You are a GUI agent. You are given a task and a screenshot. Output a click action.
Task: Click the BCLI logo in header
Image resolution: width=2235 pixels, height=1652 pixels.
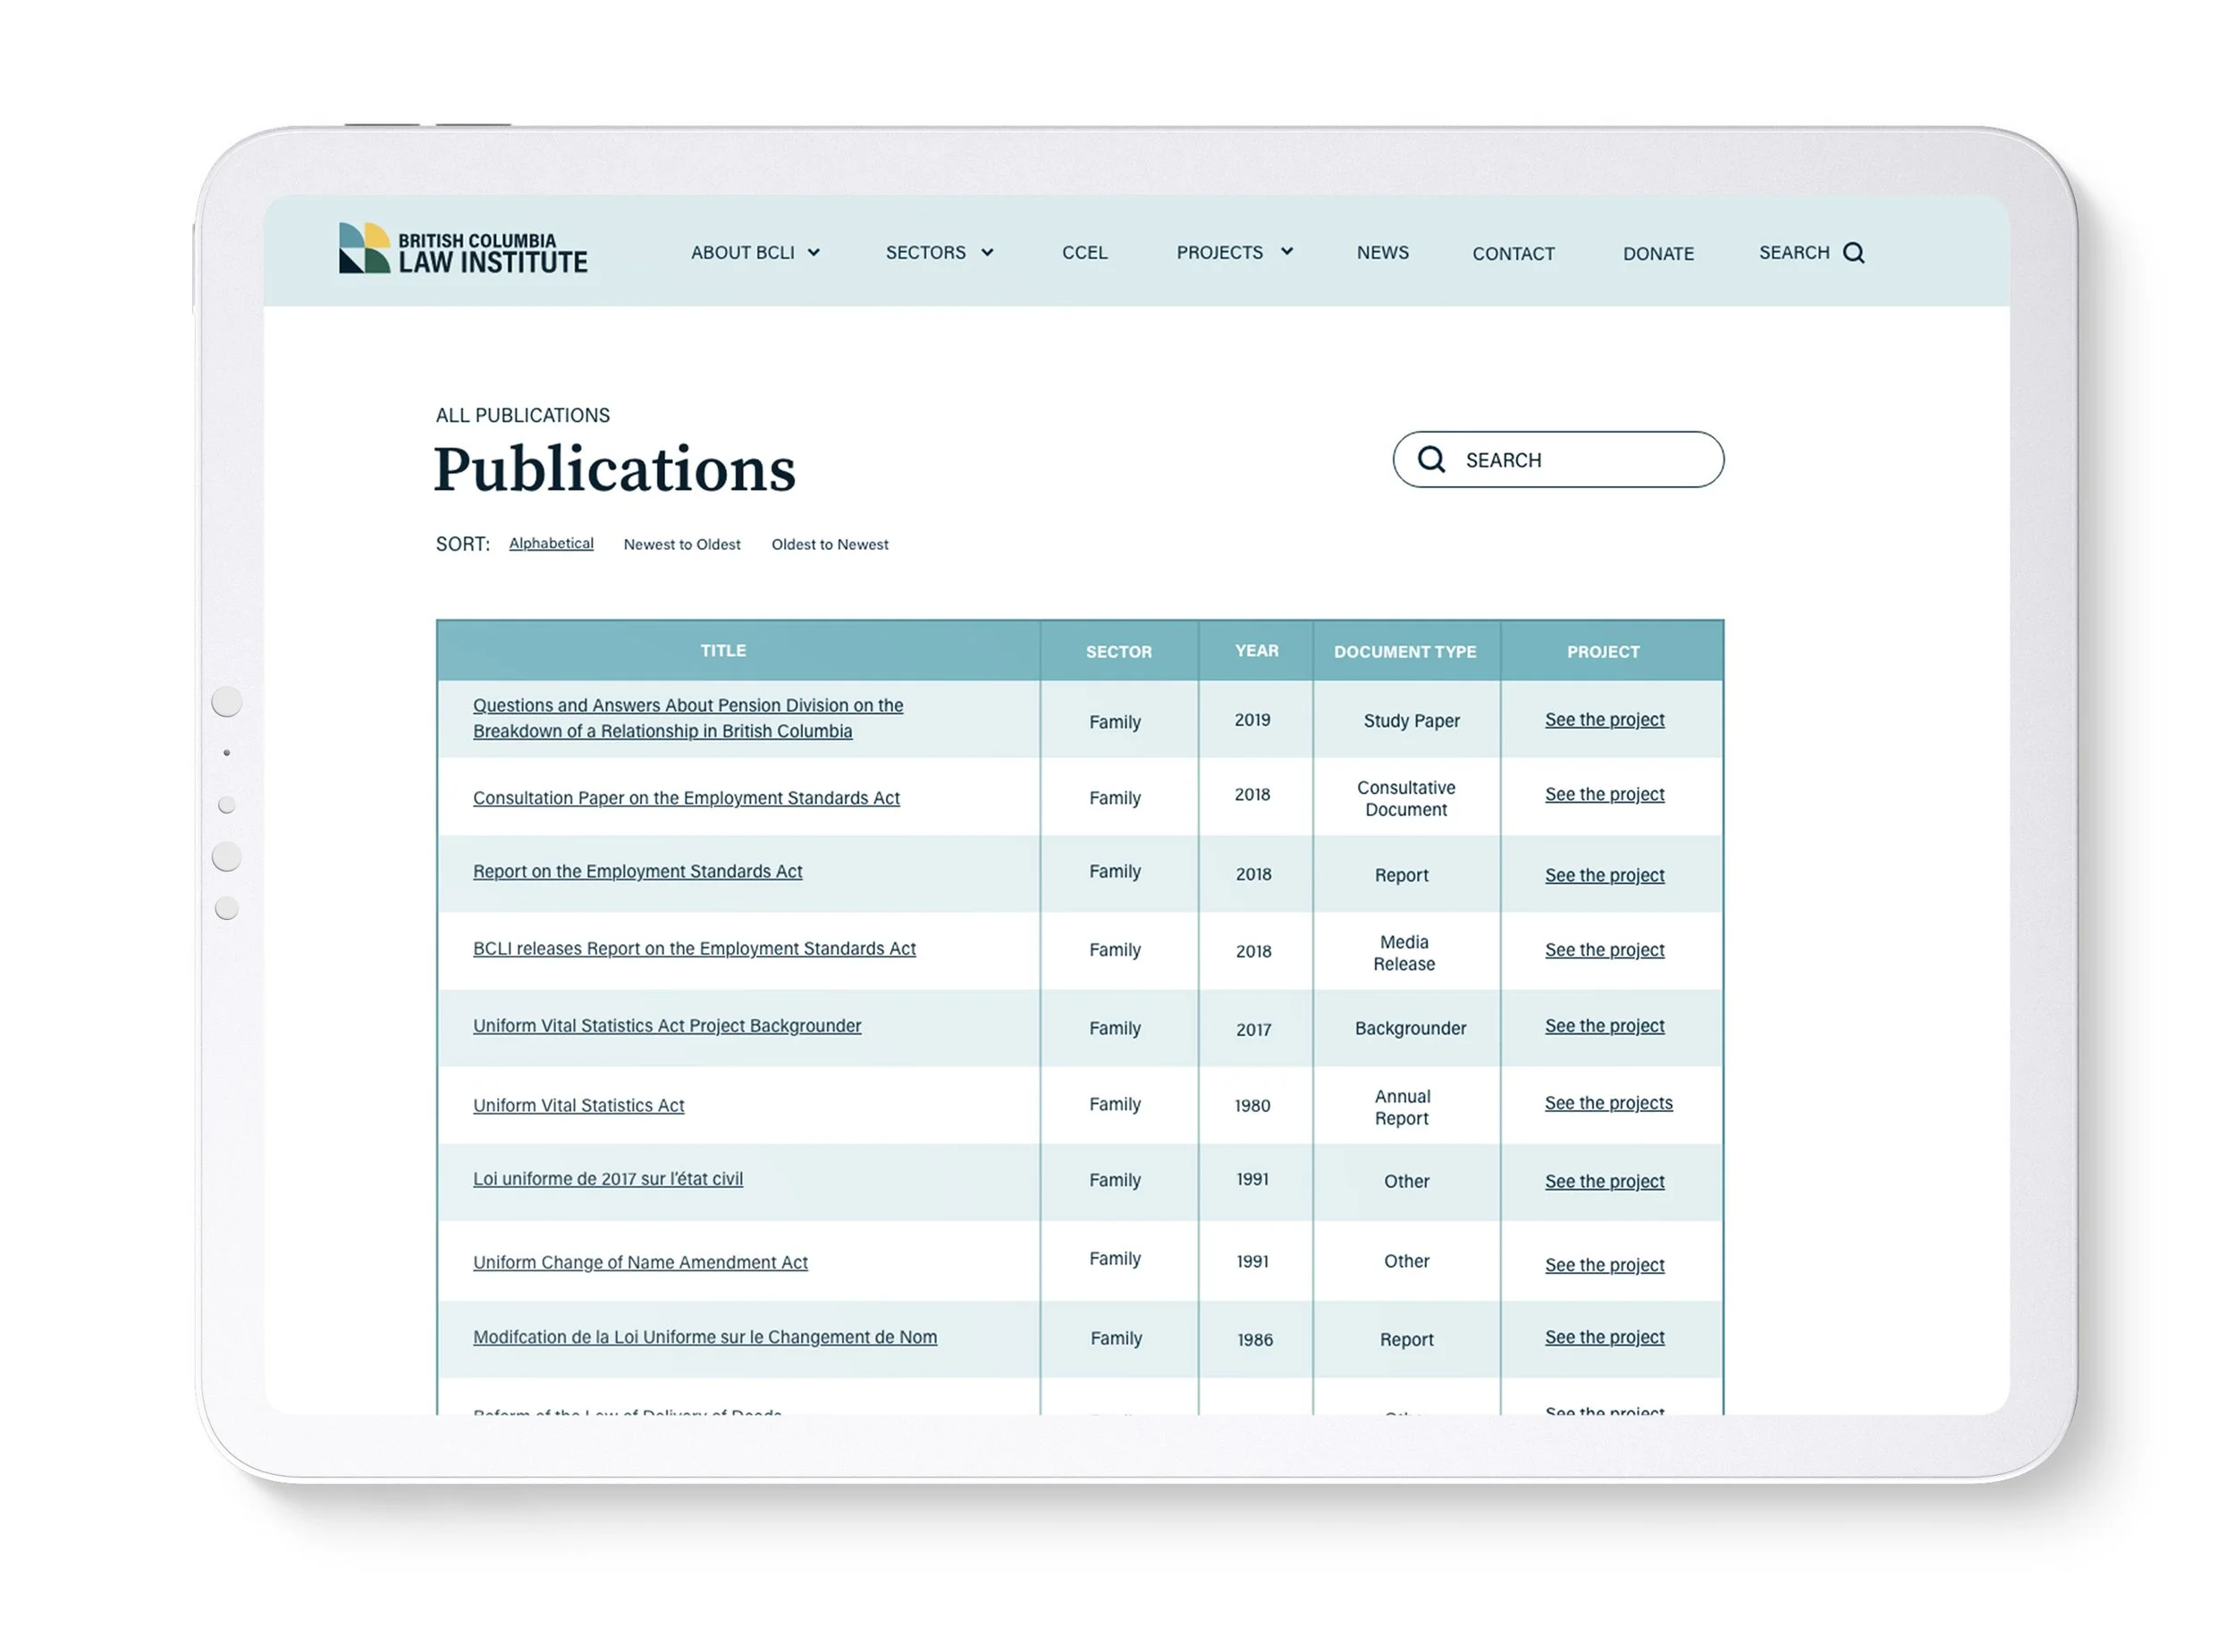click(463, 249)
